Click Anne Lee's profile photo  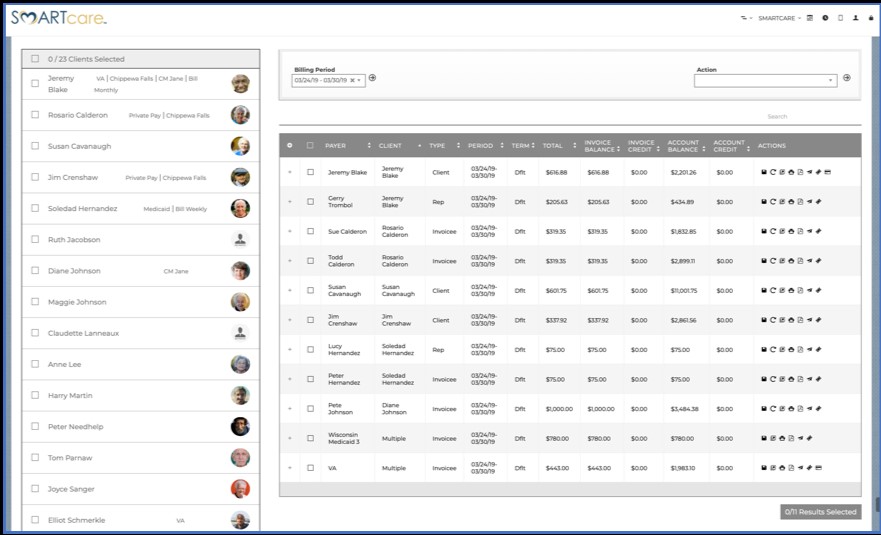click(240, 364)
